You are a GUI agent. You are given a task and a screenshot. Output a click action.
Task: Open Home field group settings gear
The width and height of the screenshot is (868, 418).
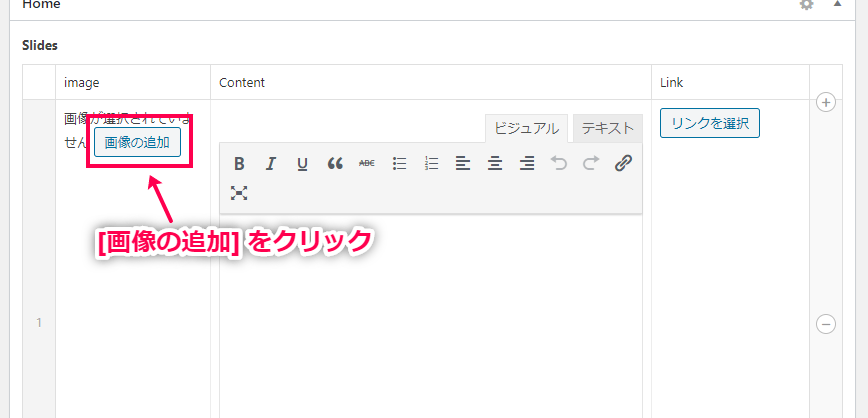(807, 4)
